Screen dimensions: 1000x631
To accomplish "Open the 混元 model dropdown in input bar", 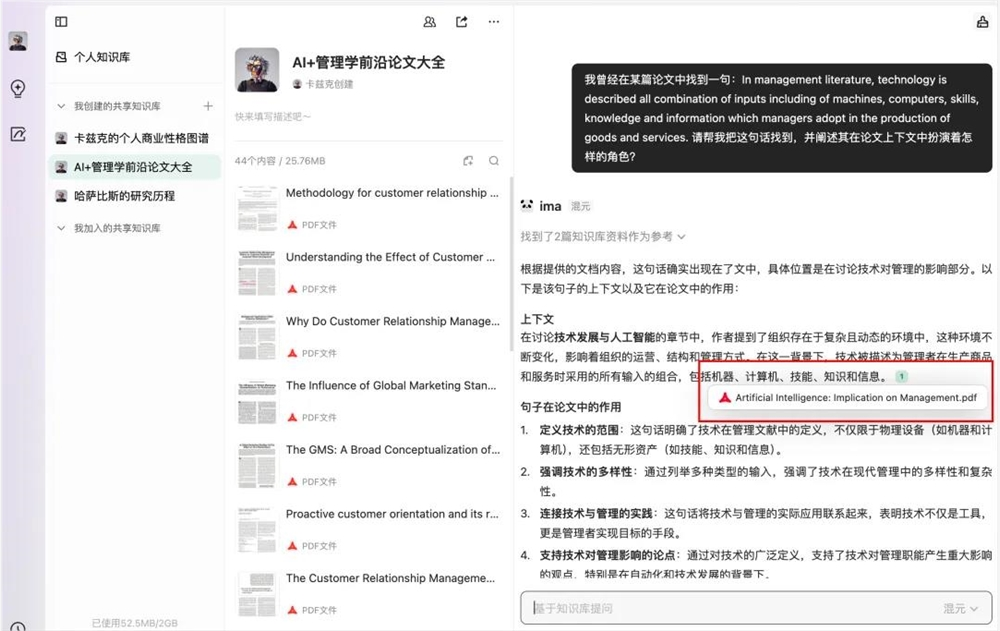I will (x=960, y=607).
